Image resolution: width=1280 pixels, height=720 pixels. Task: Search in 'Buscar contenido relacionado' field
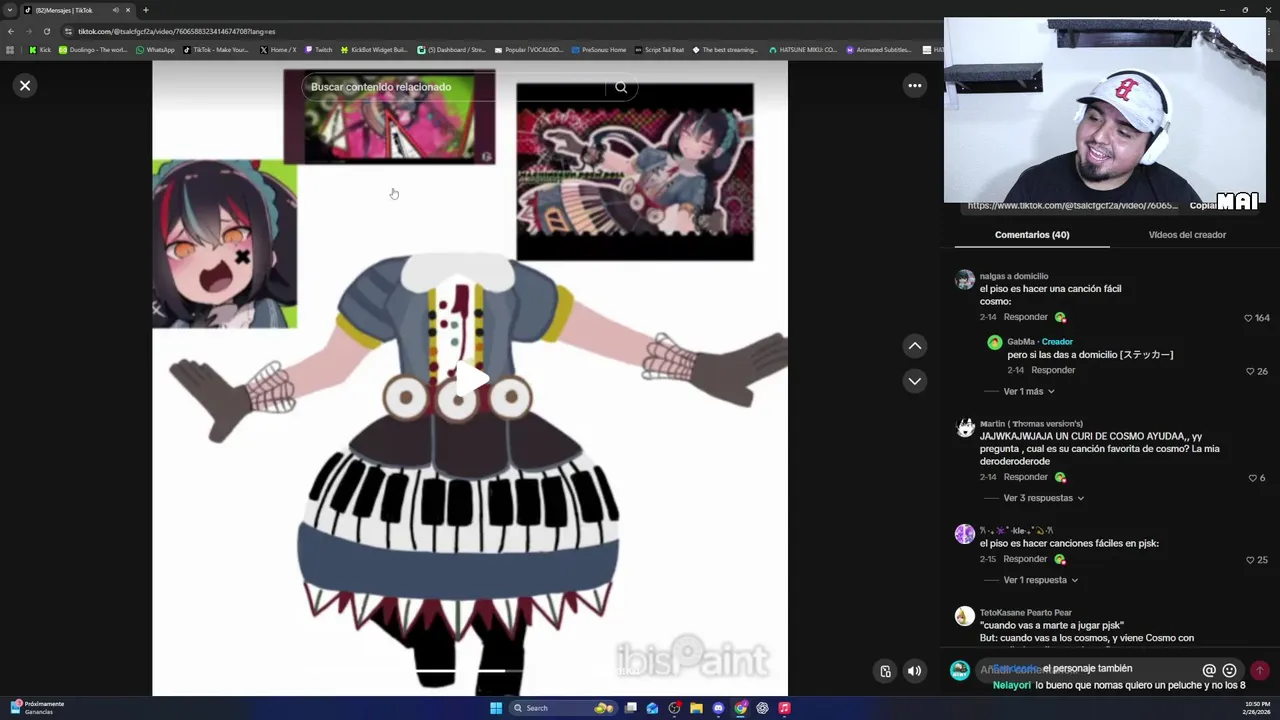tap(455, 87)
